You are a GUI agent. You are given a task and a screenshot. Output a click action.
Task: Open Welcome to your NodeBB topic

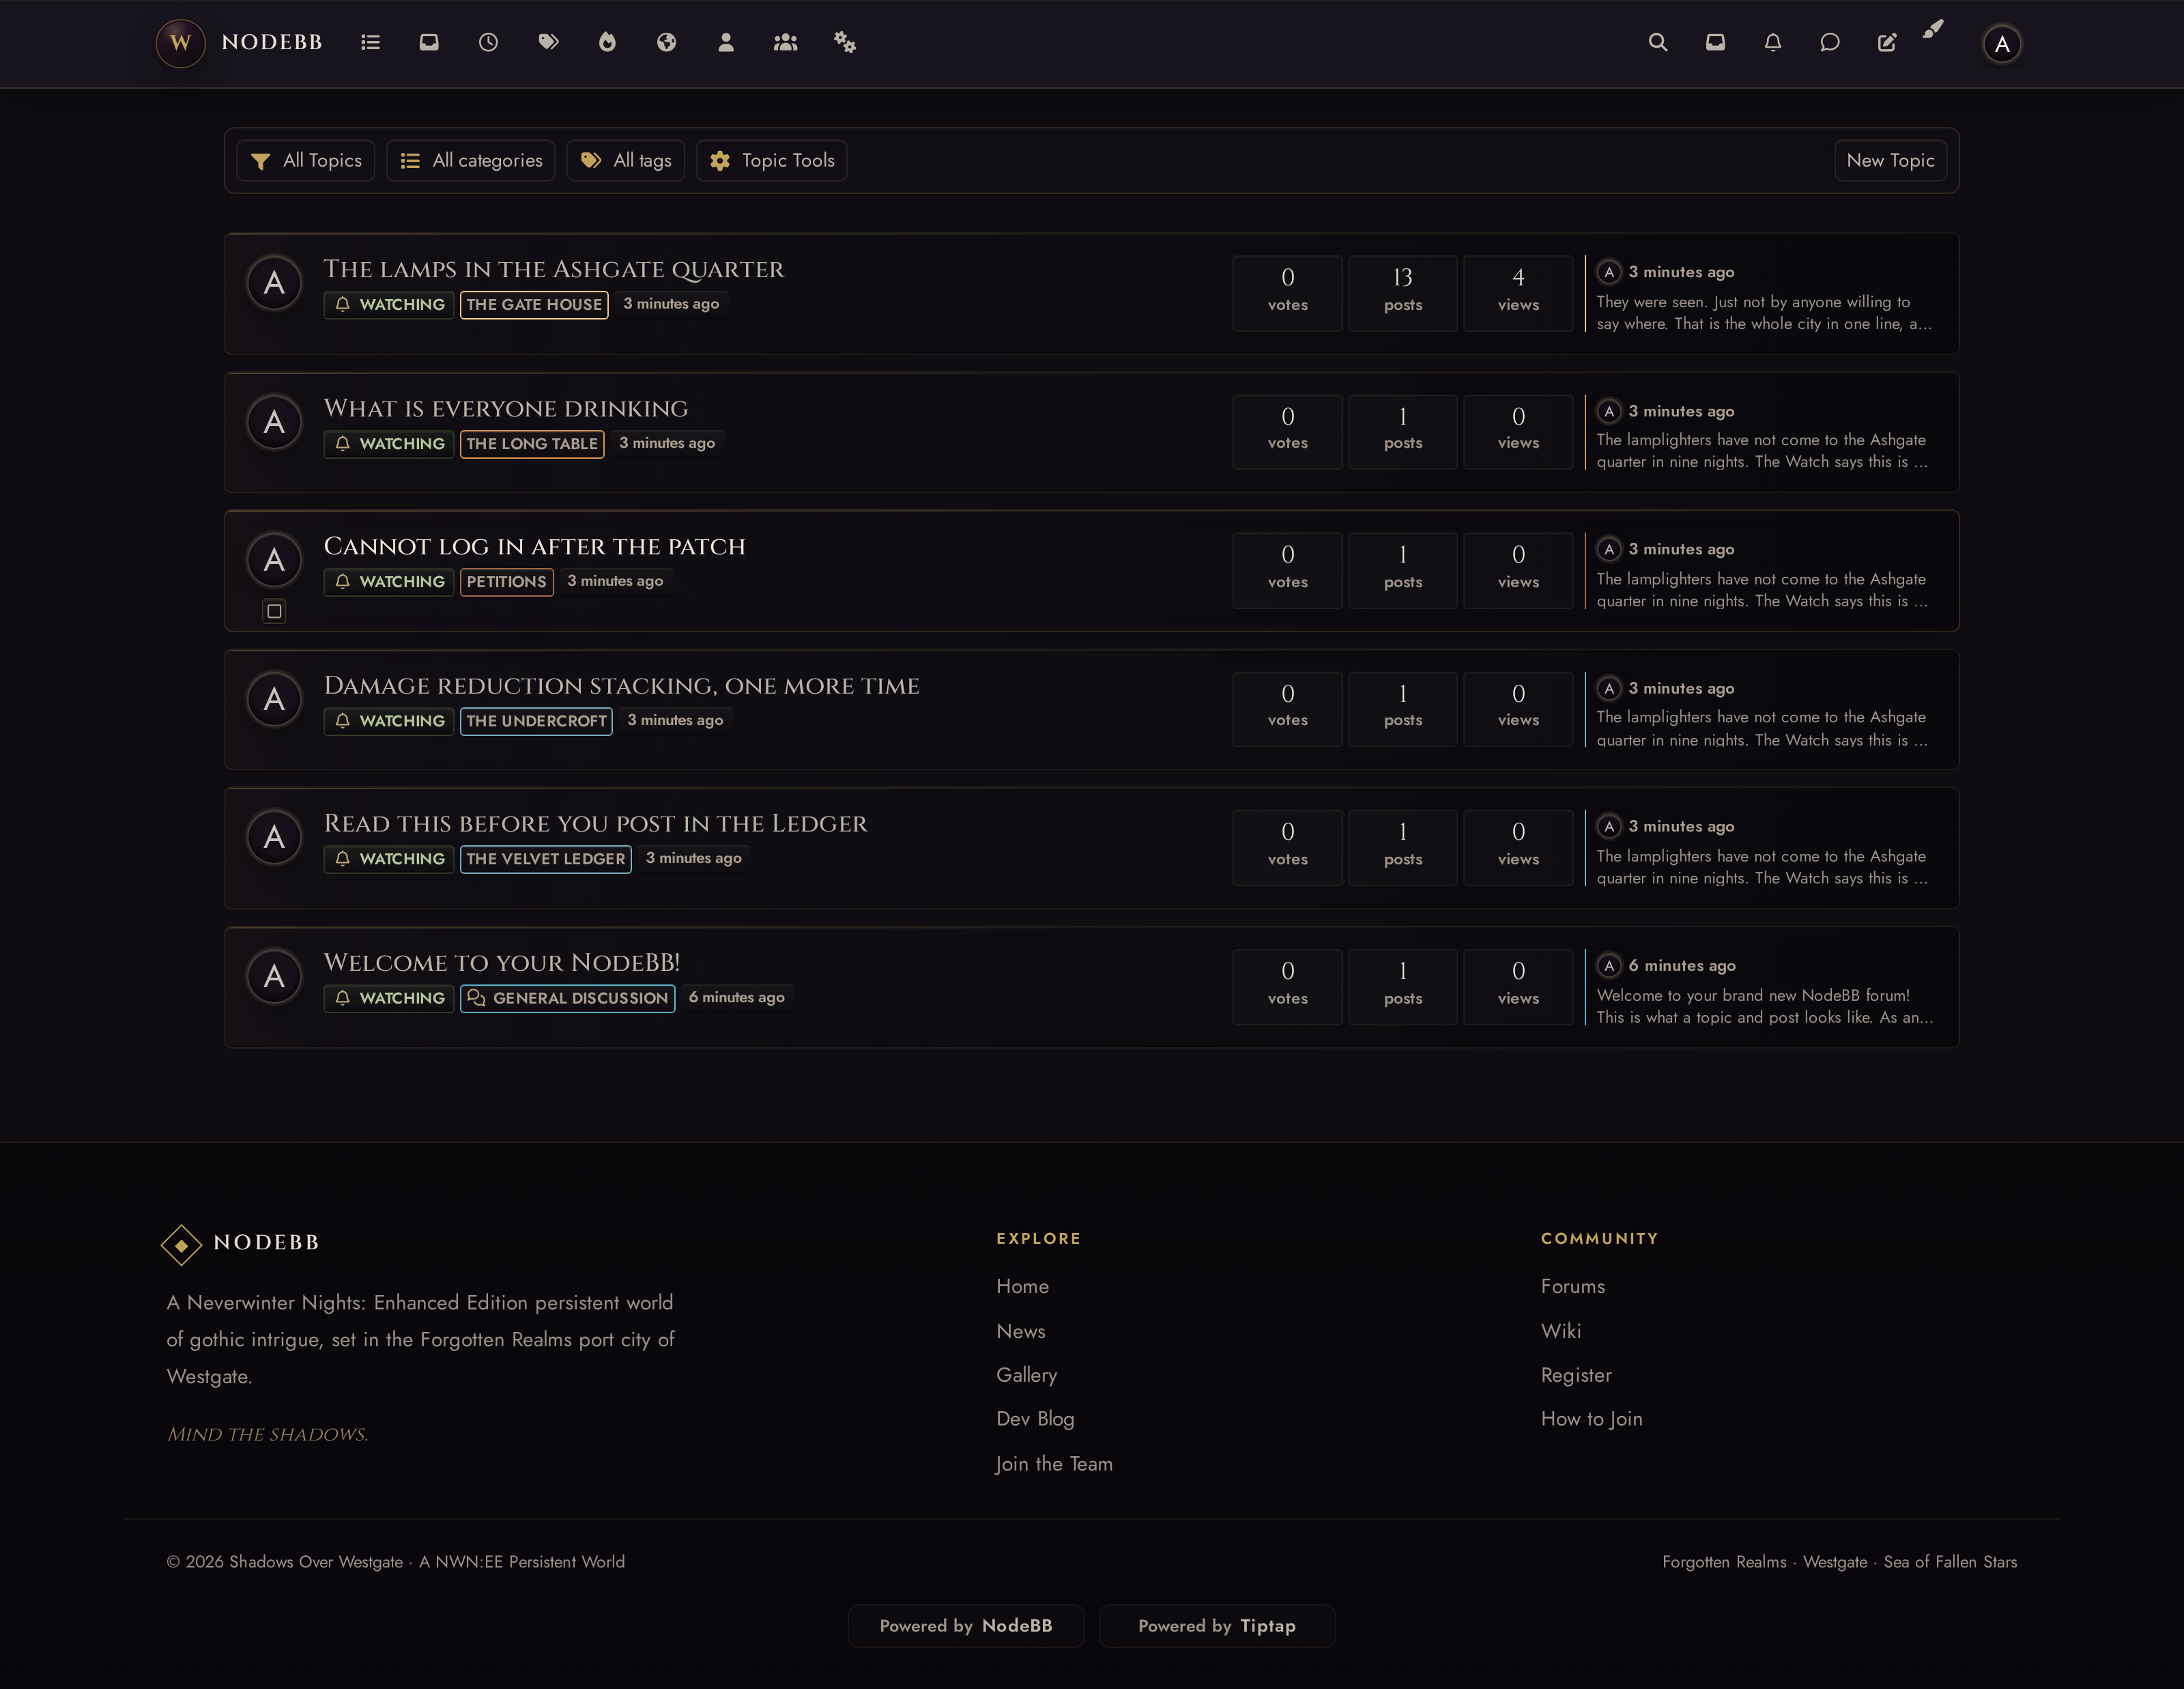(502, 962)
